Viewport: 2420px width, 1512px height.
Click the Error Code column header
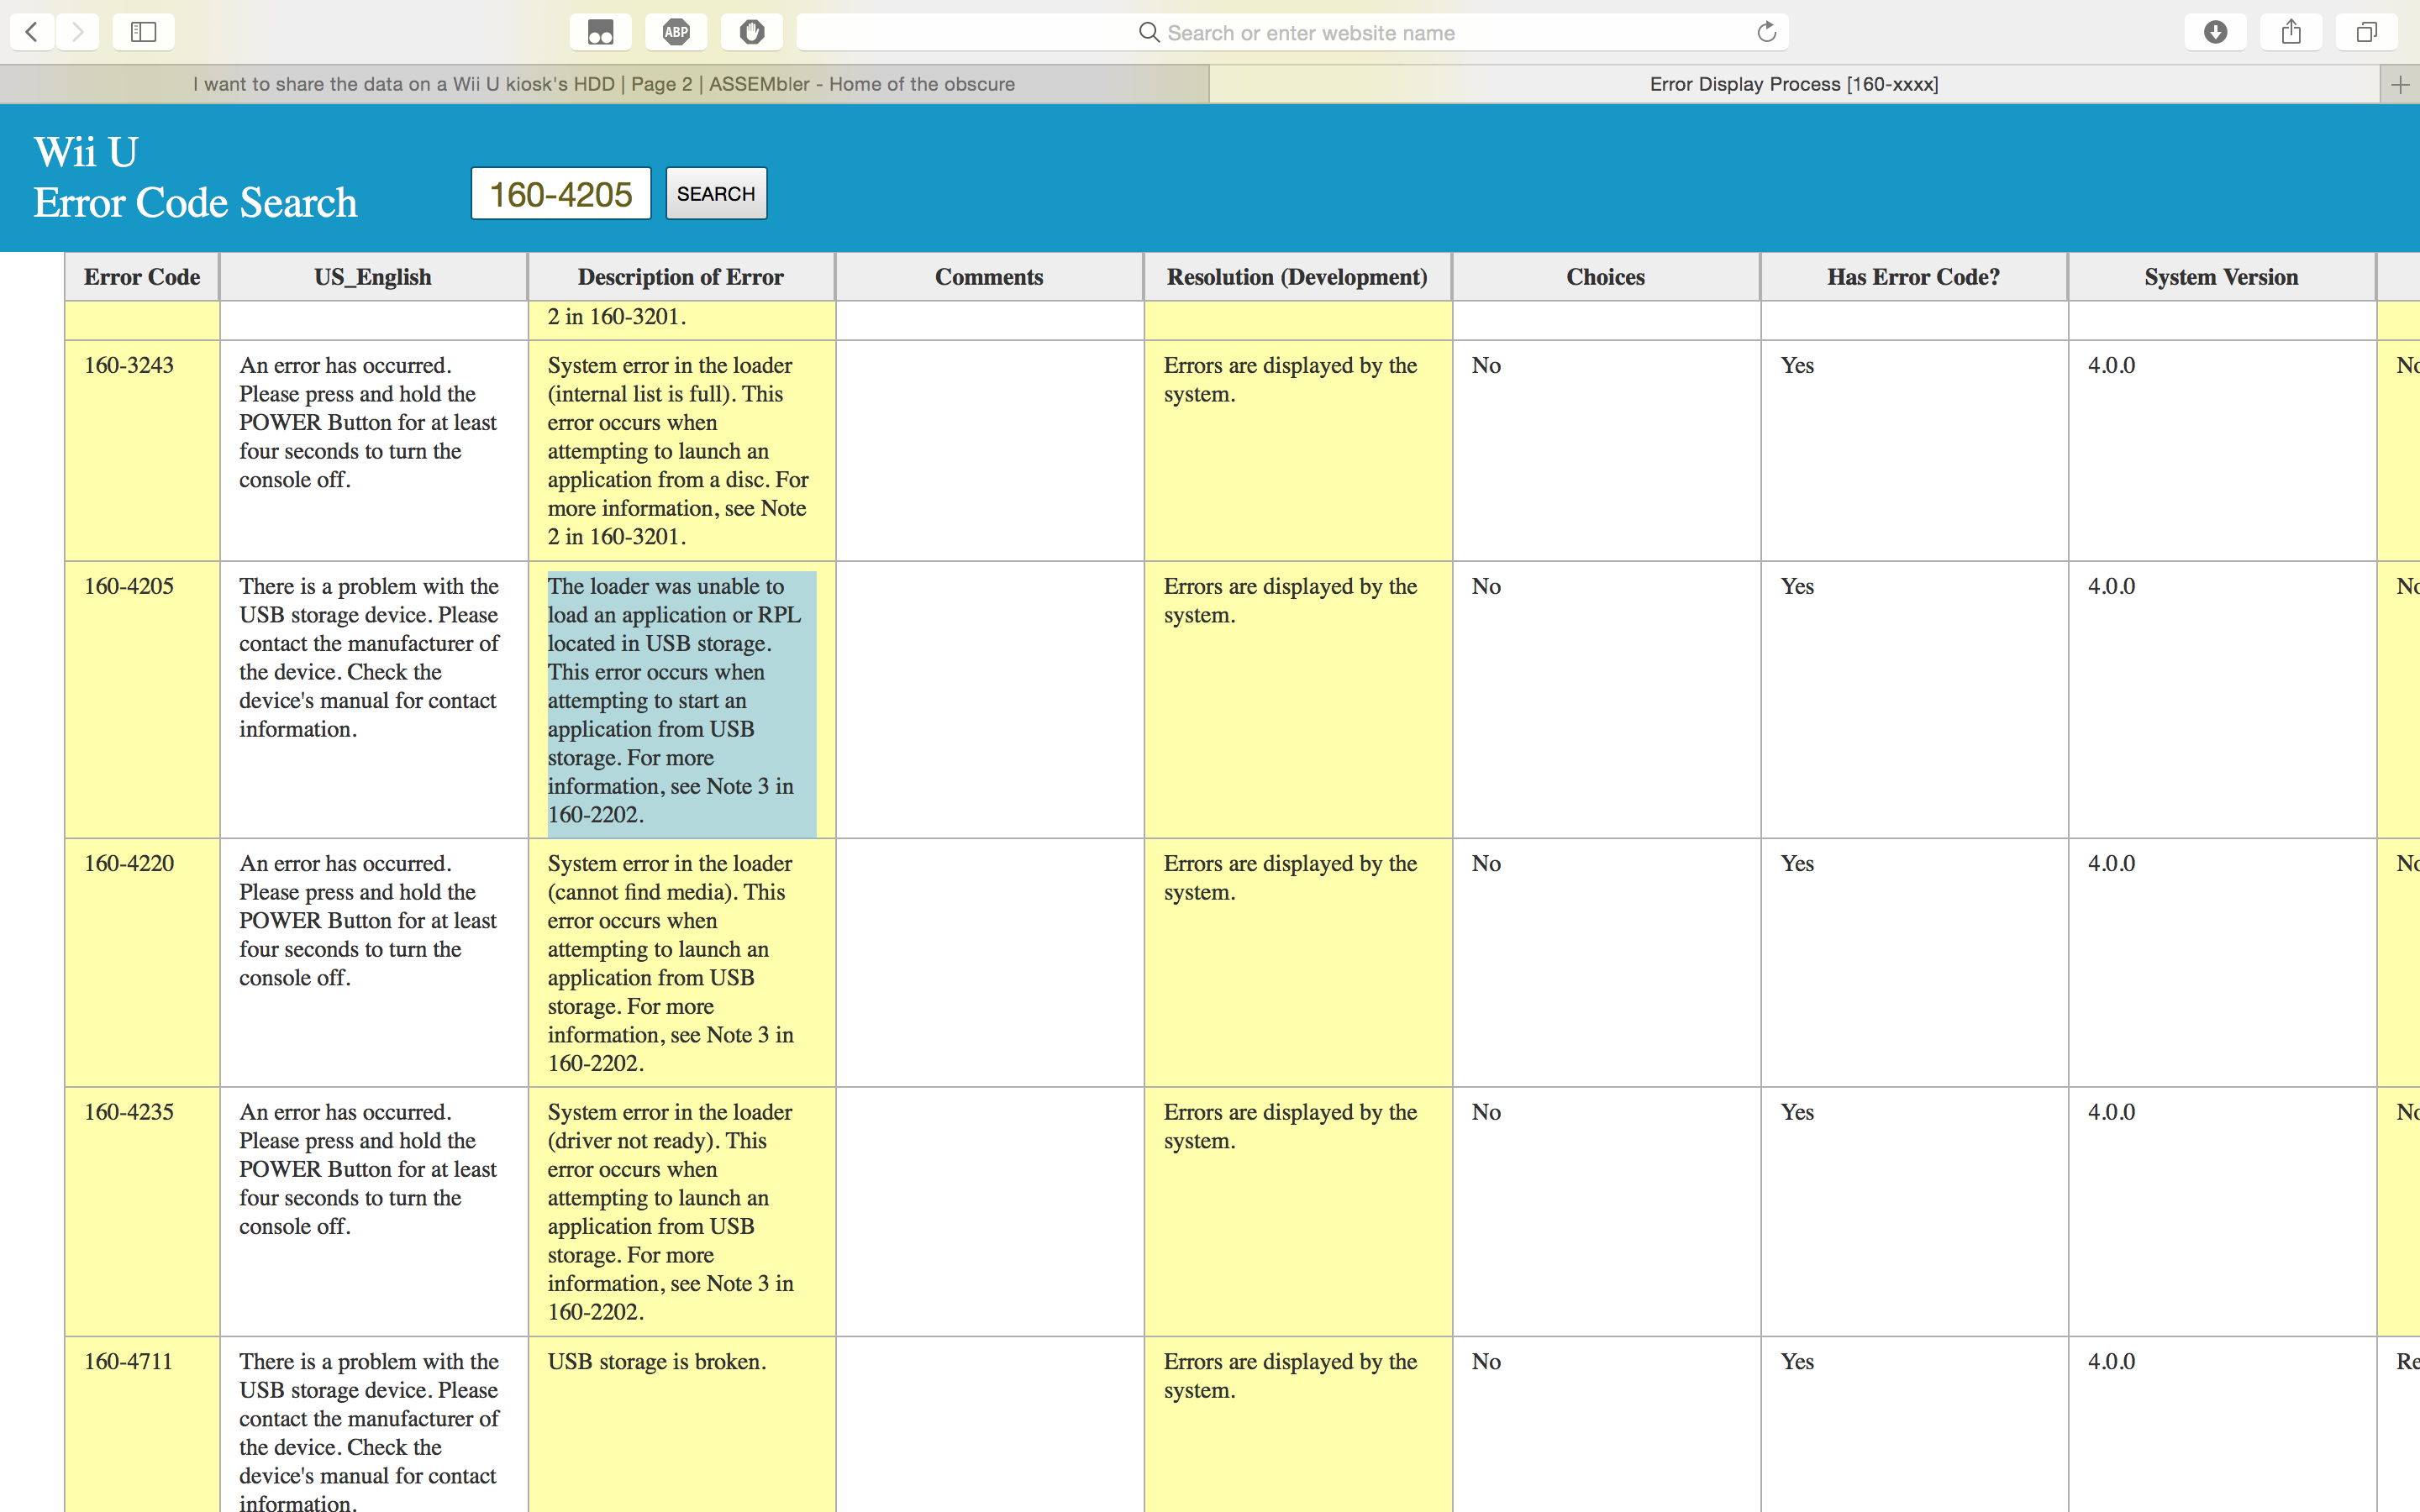tap(142, 277)
